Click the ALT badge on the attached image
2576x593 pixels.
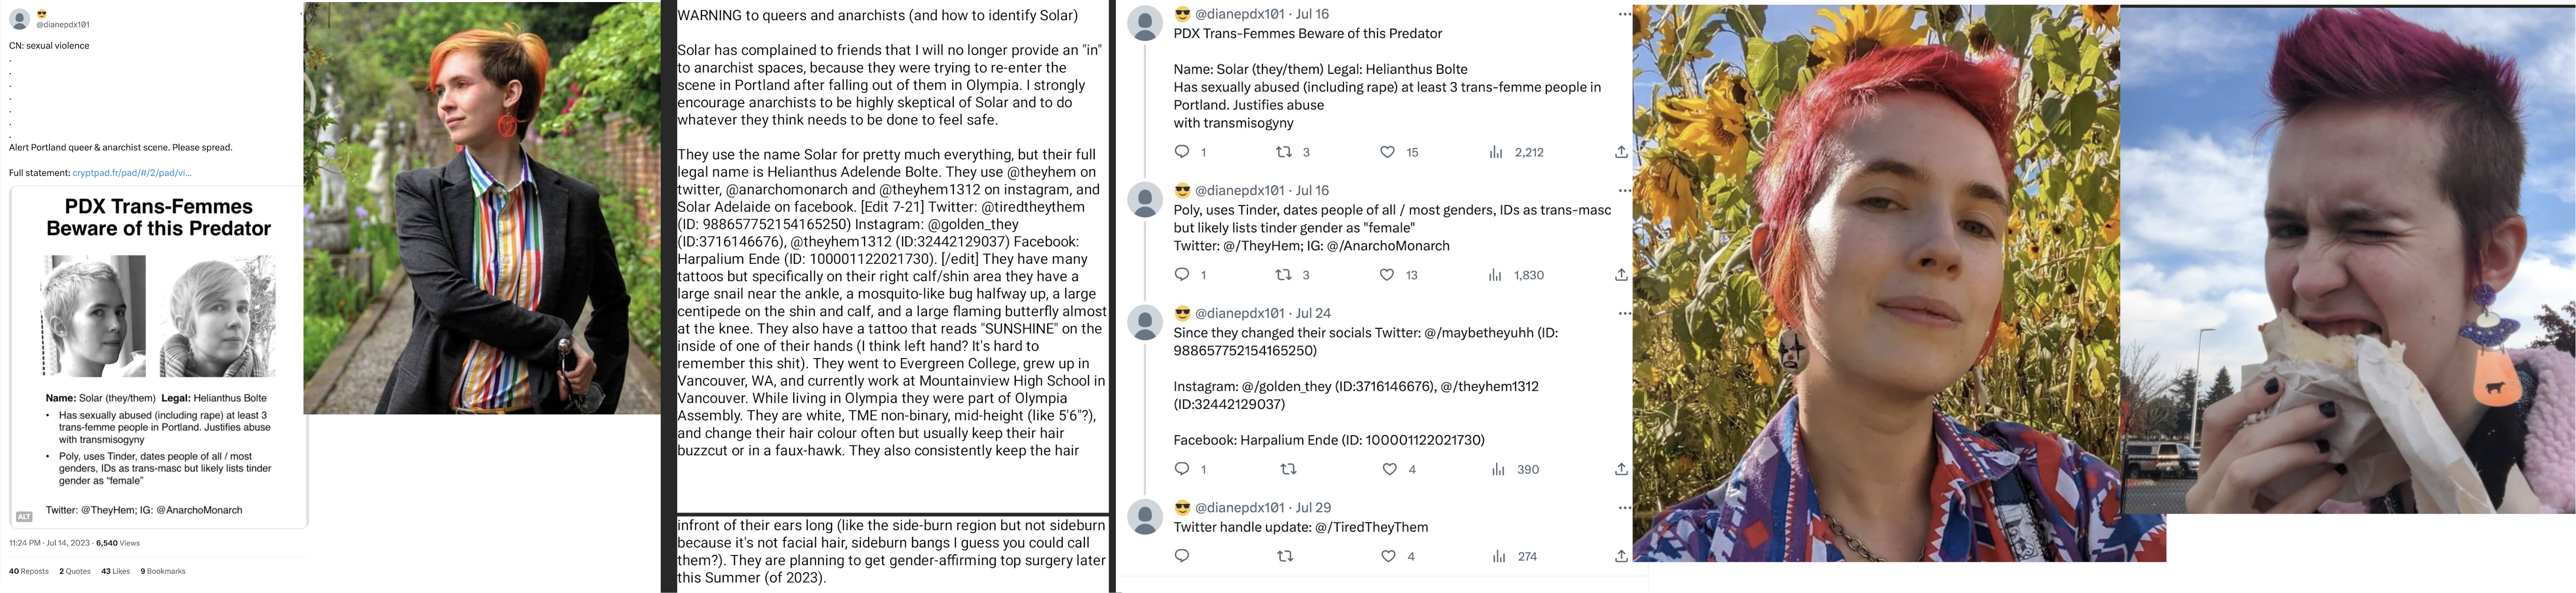coord(24,516)
